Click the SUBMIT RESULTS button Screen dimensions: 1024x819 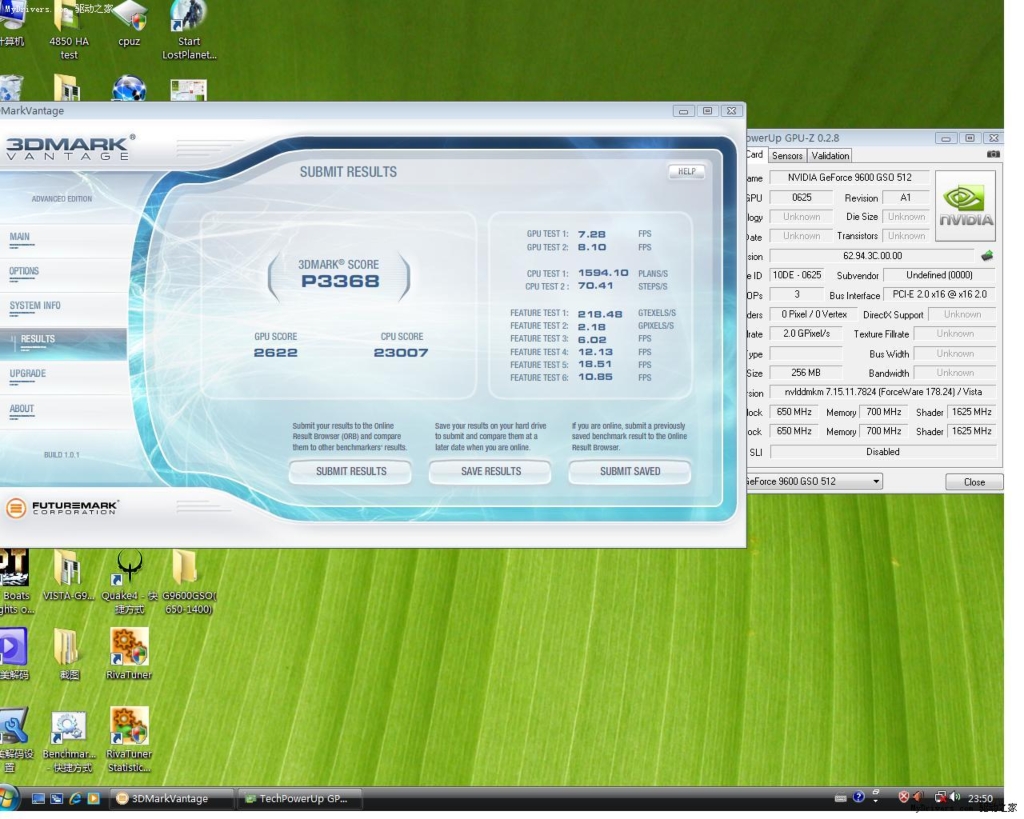351,472
